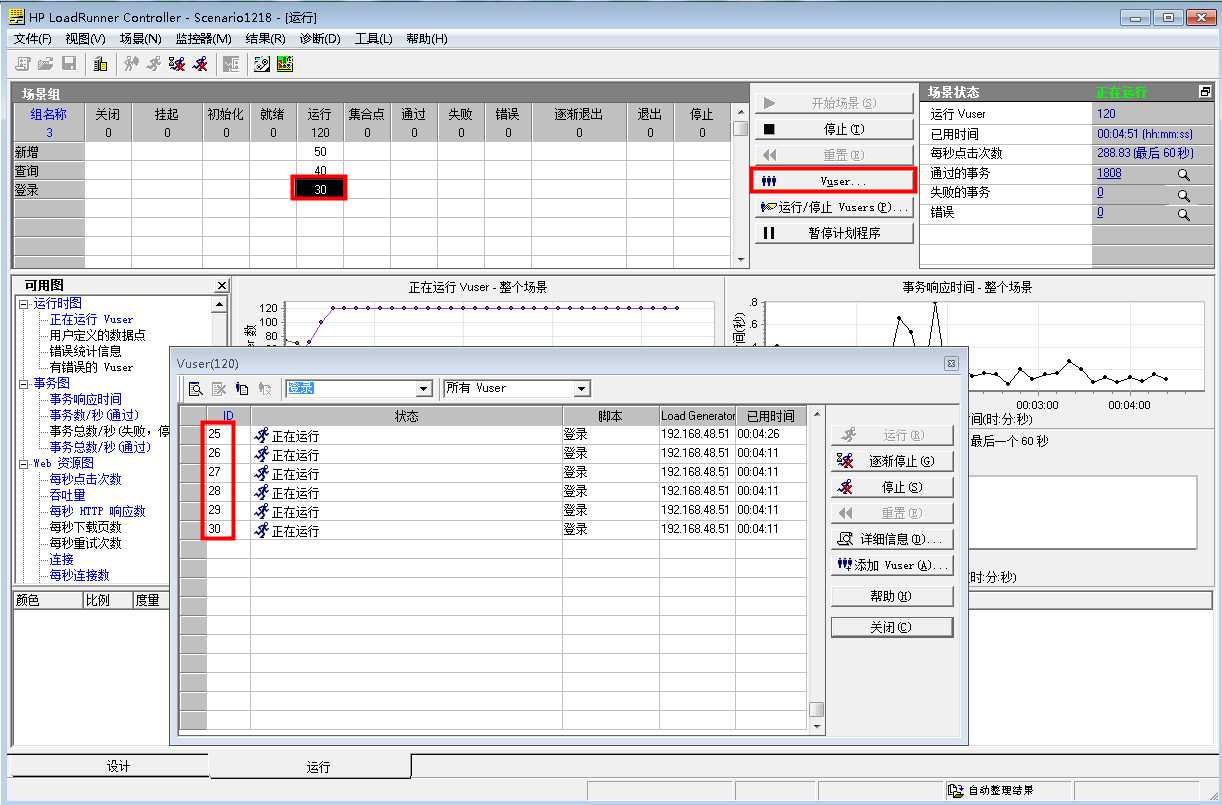The width and height of the screenshot is (1222, 805).
Task: Click the grayed graph configuration toolbar icon
Action: pyautogui.click(x=231, y=64)
